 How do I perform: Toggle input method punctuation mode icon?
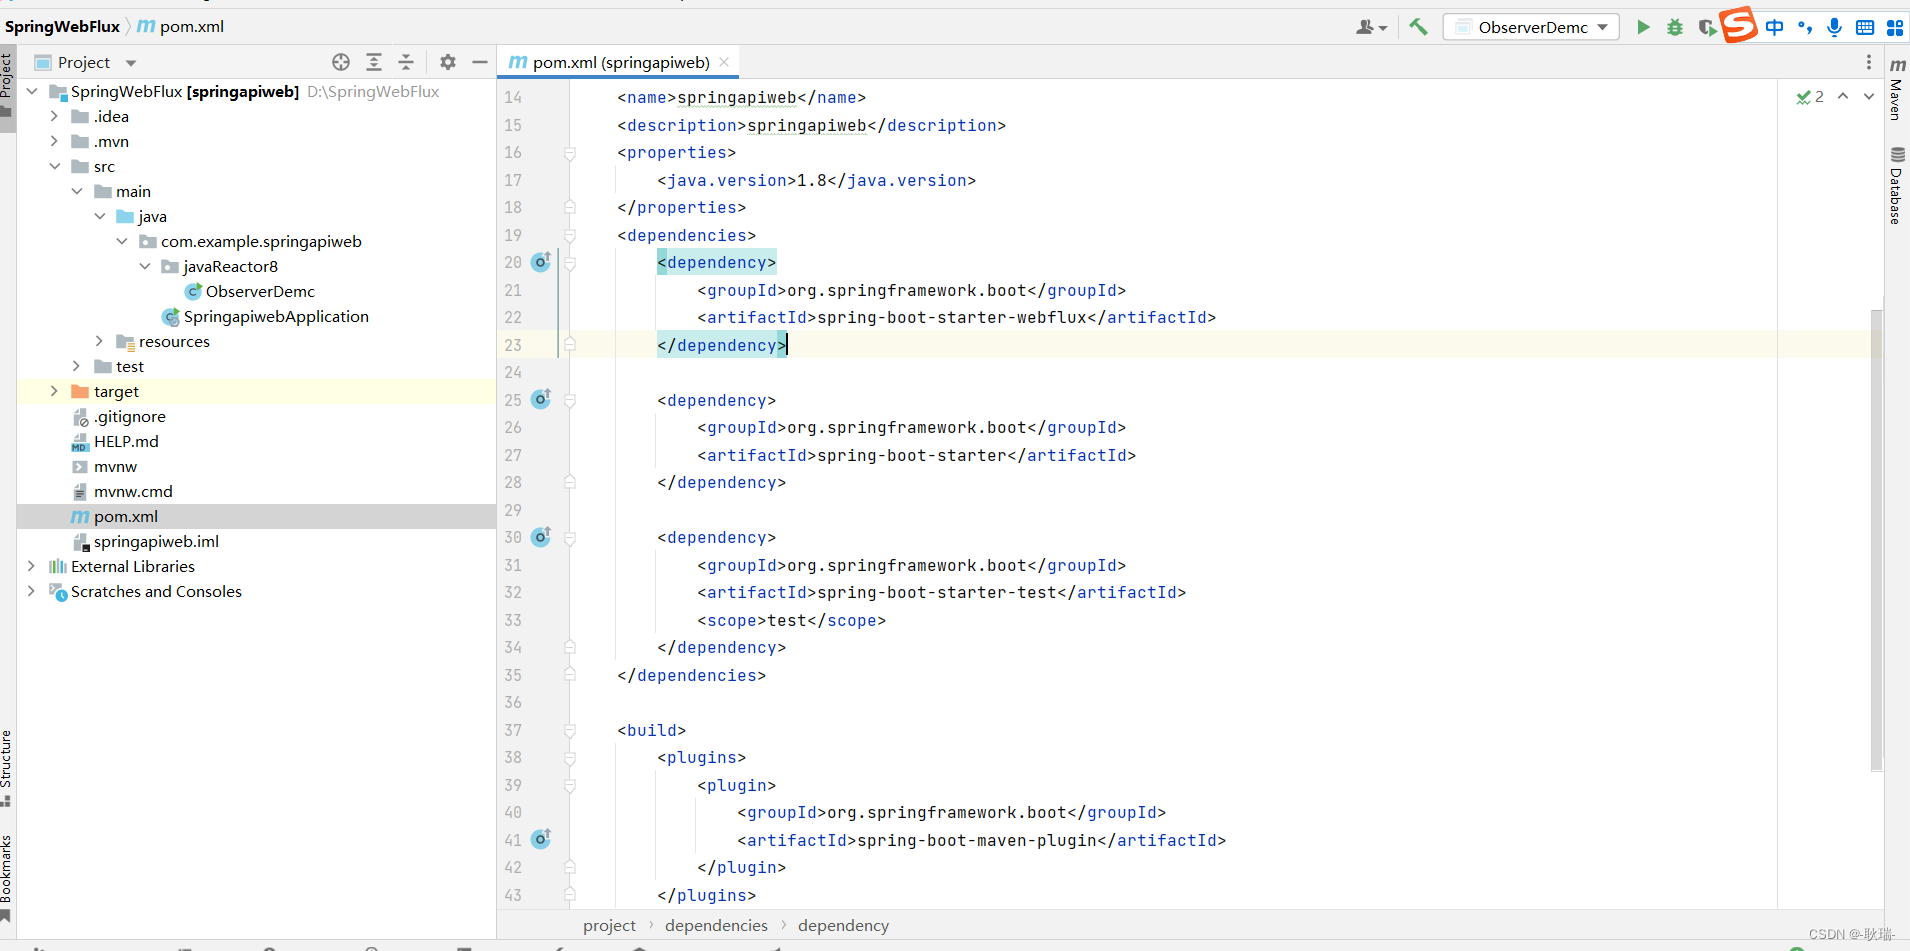[x=1805, y=27]
